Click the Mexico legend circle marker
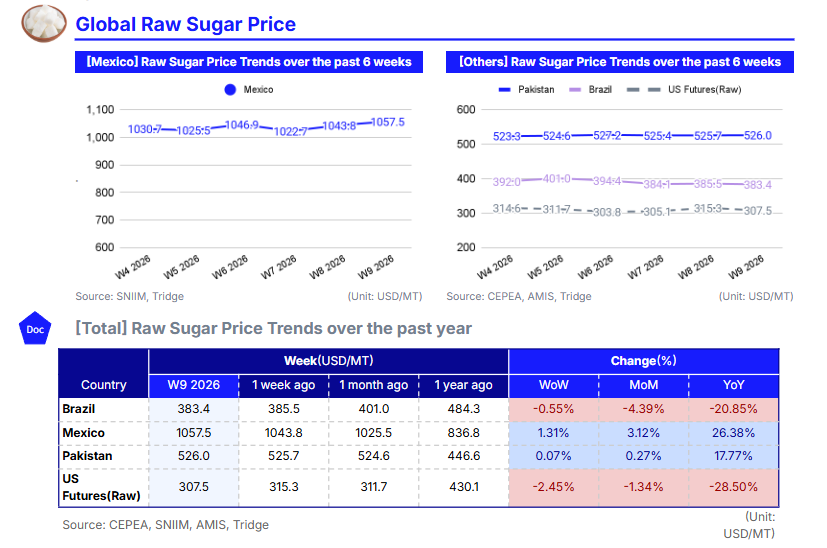Screen dimensions: 827x548 pos(230,90)
